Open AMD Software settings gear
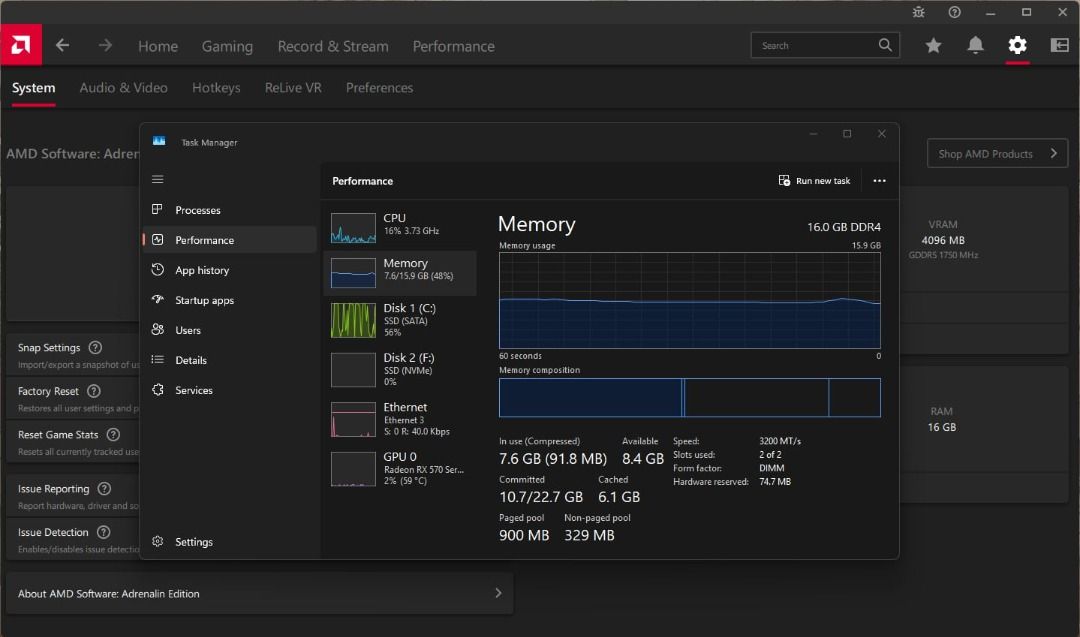The image size is (1080, 637). pyautogui.click(x=1017, y=45)
